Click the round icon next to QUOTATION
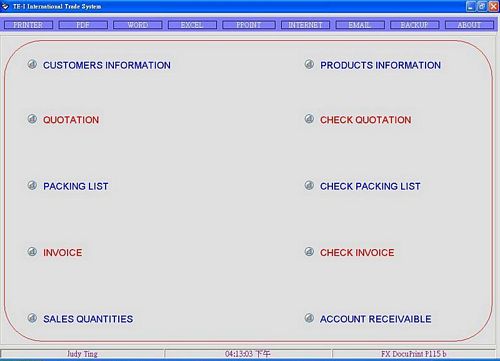The height and width of the screenshot is (361, 500). [32, 119]
